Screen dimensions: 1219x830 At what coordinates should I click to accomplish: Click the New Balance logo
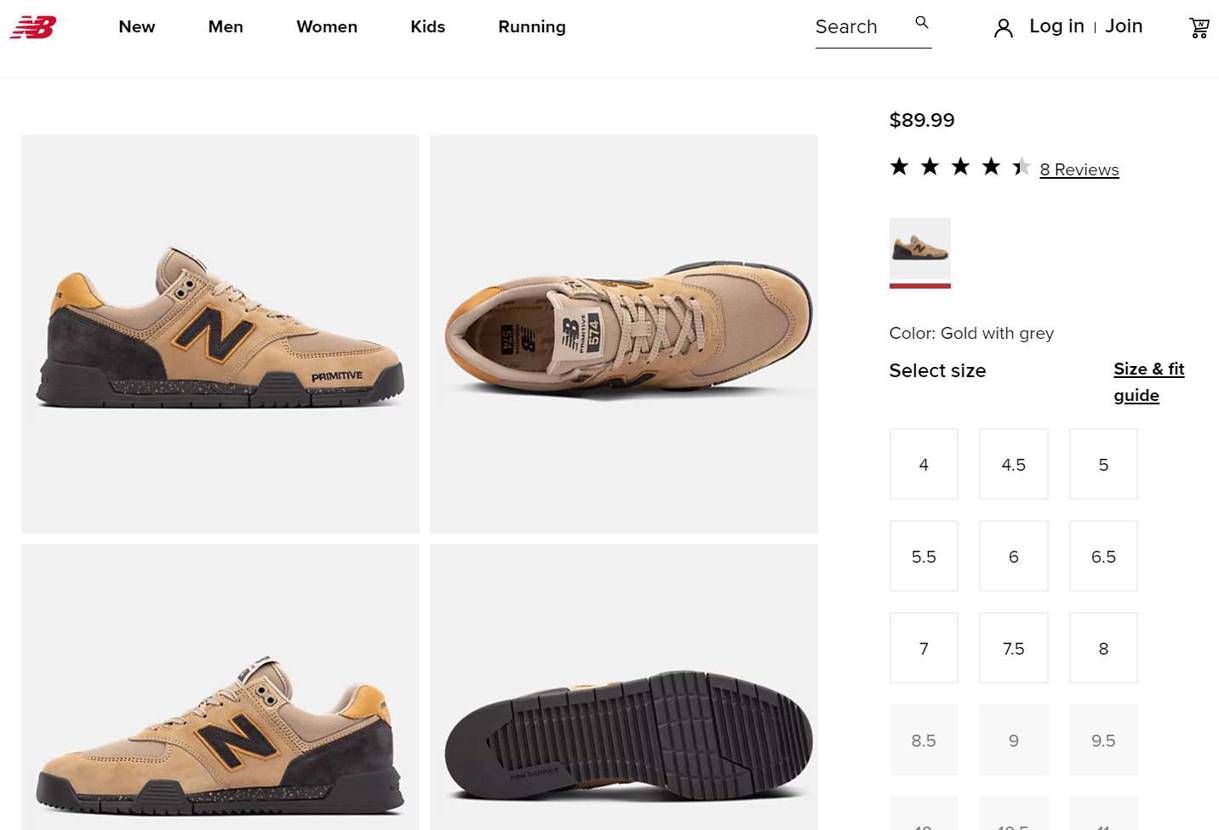(x=33, y=27)
